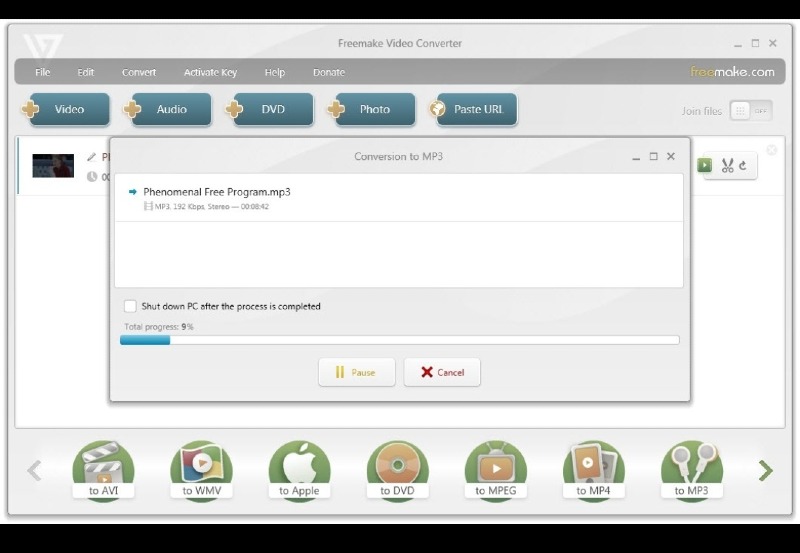The image size is (800, 553).
Task: Click the total progress bar
Action: coord(399,340)
